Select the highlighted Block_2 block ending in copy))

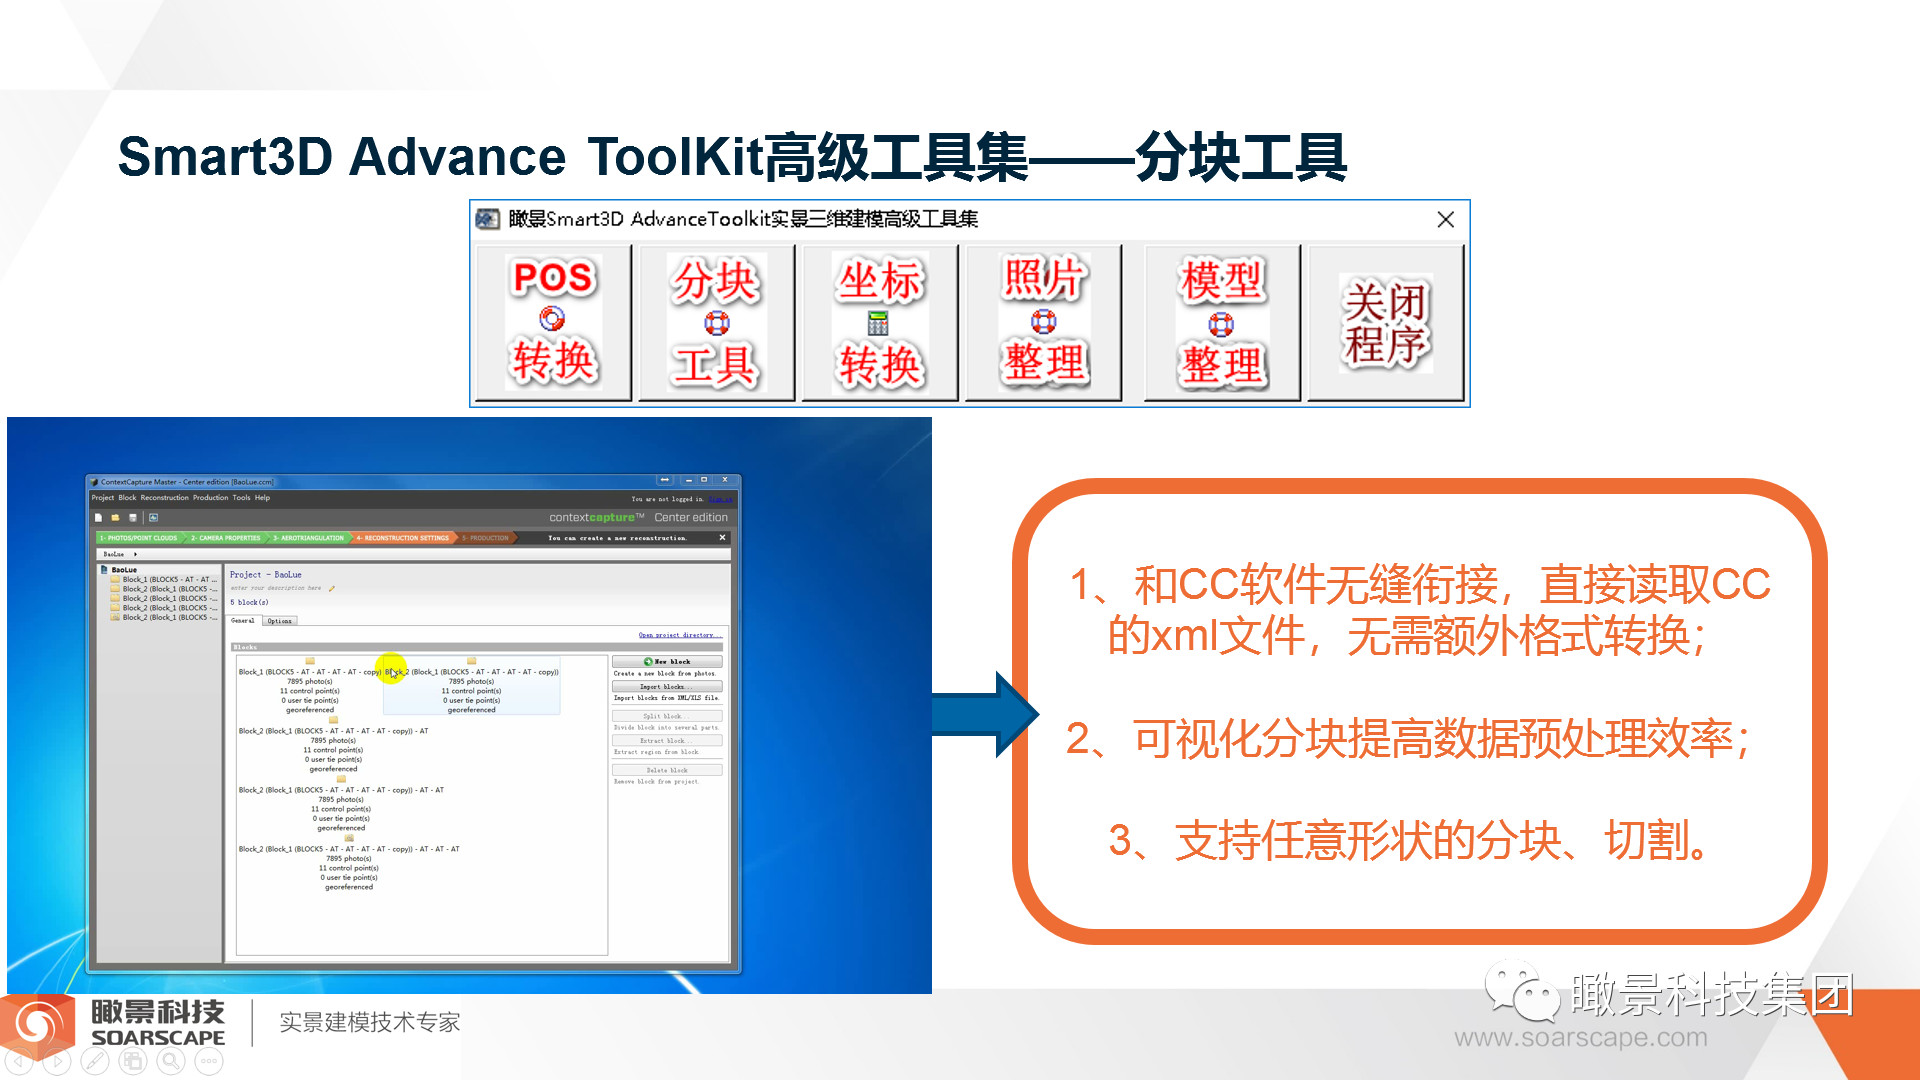[x=472, y=686]
